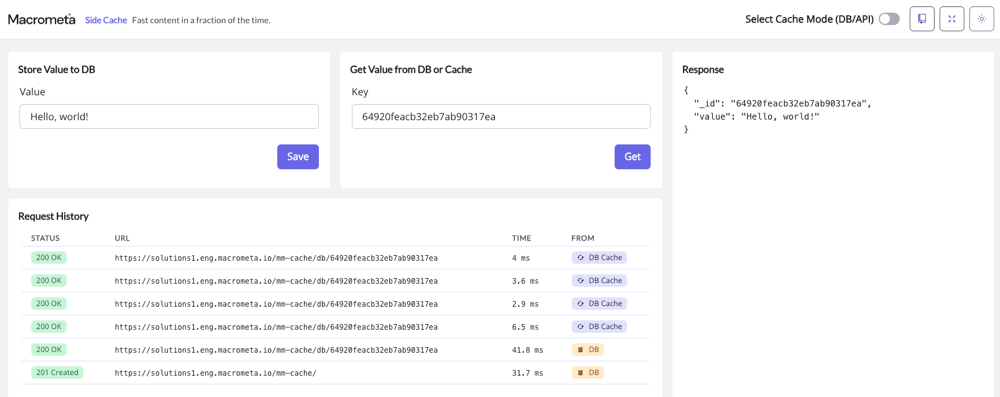Click the 201 Created status badge

57,372
